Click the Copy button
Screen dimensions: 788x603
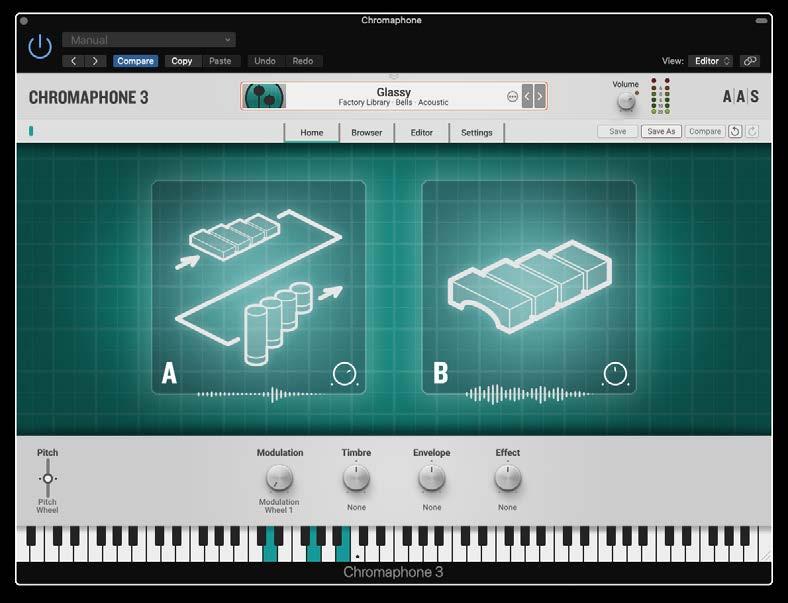(x=181, y=61)
